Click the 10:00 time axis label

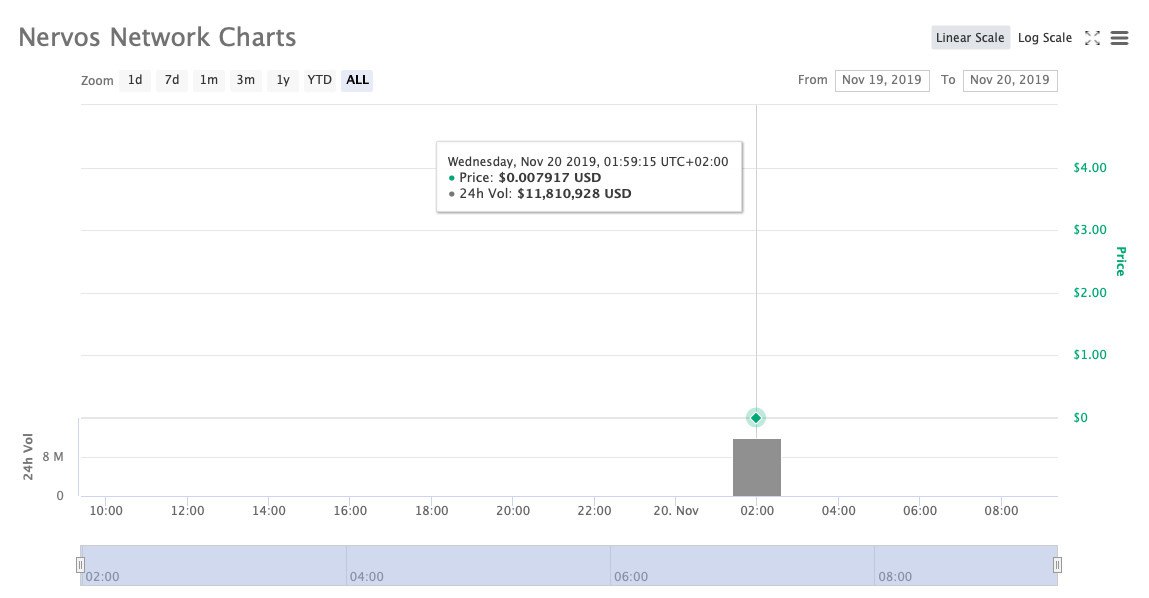[106, 511]
